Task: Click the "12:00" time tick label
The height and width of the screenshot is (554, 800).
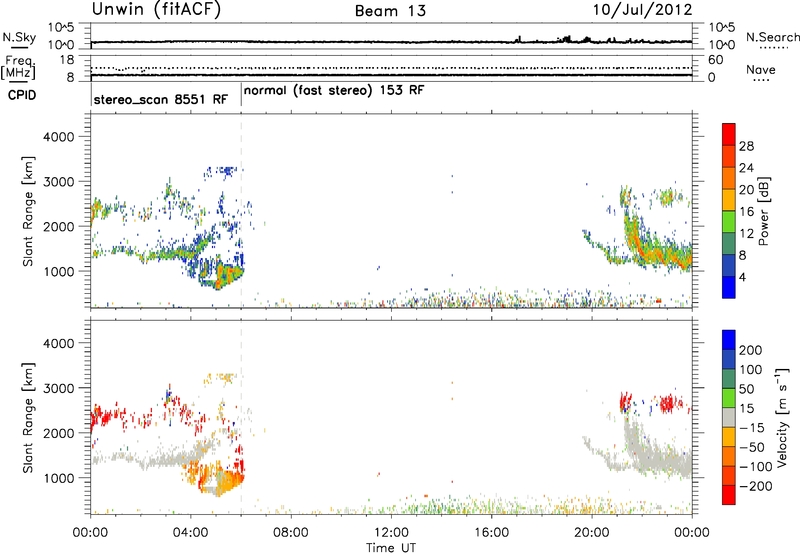Action: [x=391, y=533]
